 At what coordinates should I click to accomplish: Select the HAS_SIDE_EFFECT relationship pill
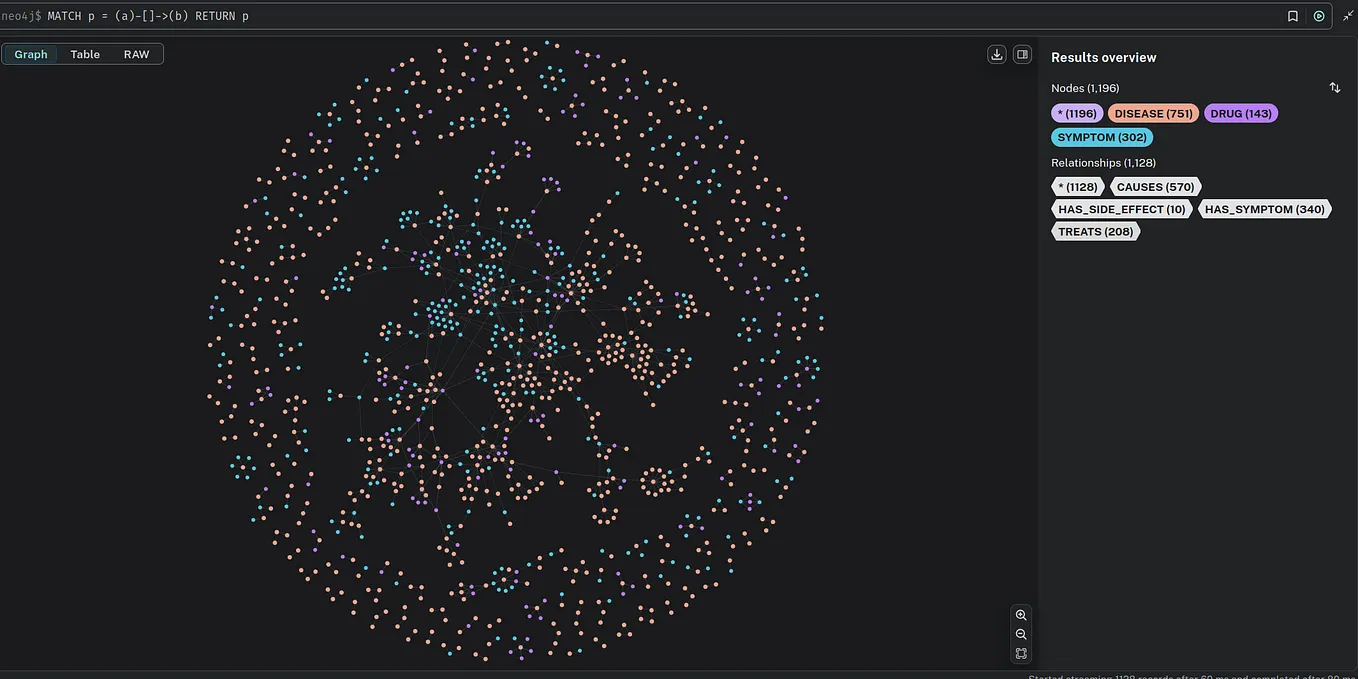[1121, 208]
